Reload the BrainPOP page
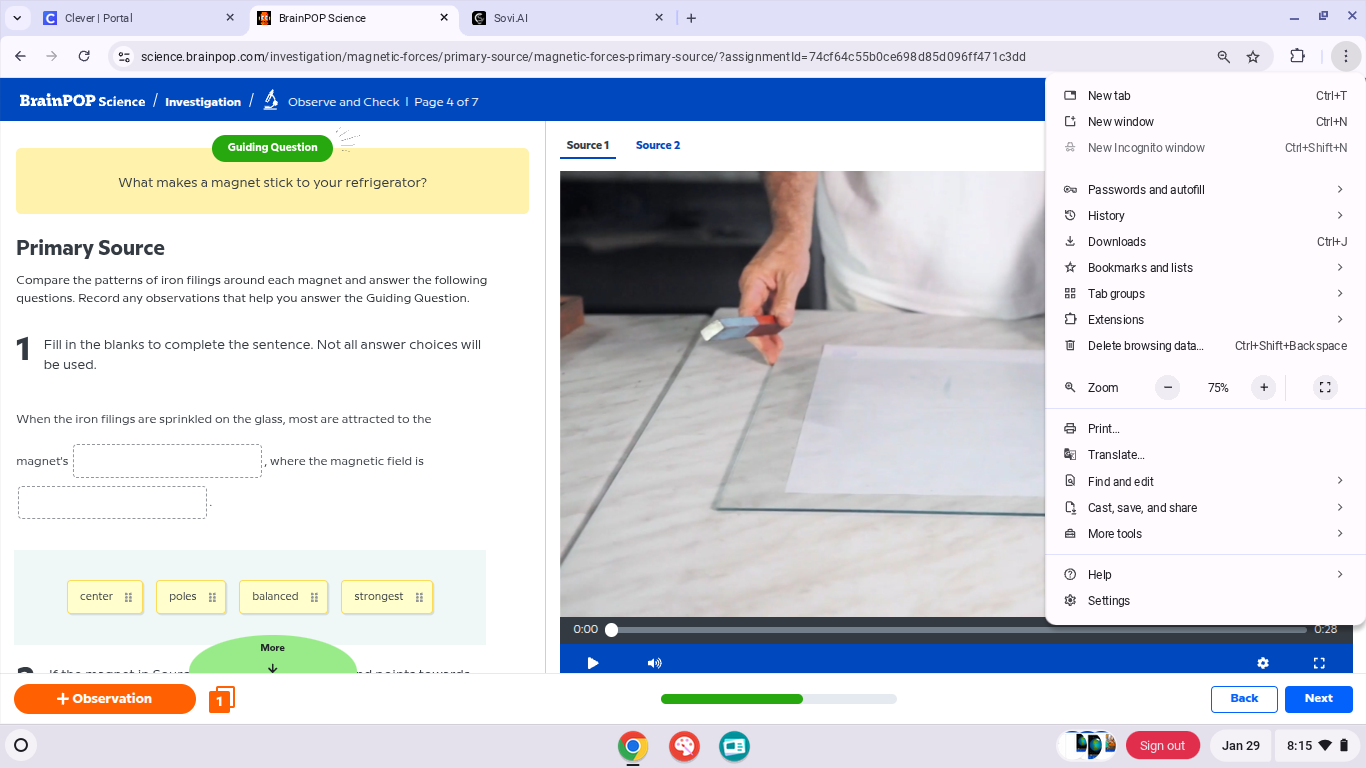1366x768 pixels. 84,57
